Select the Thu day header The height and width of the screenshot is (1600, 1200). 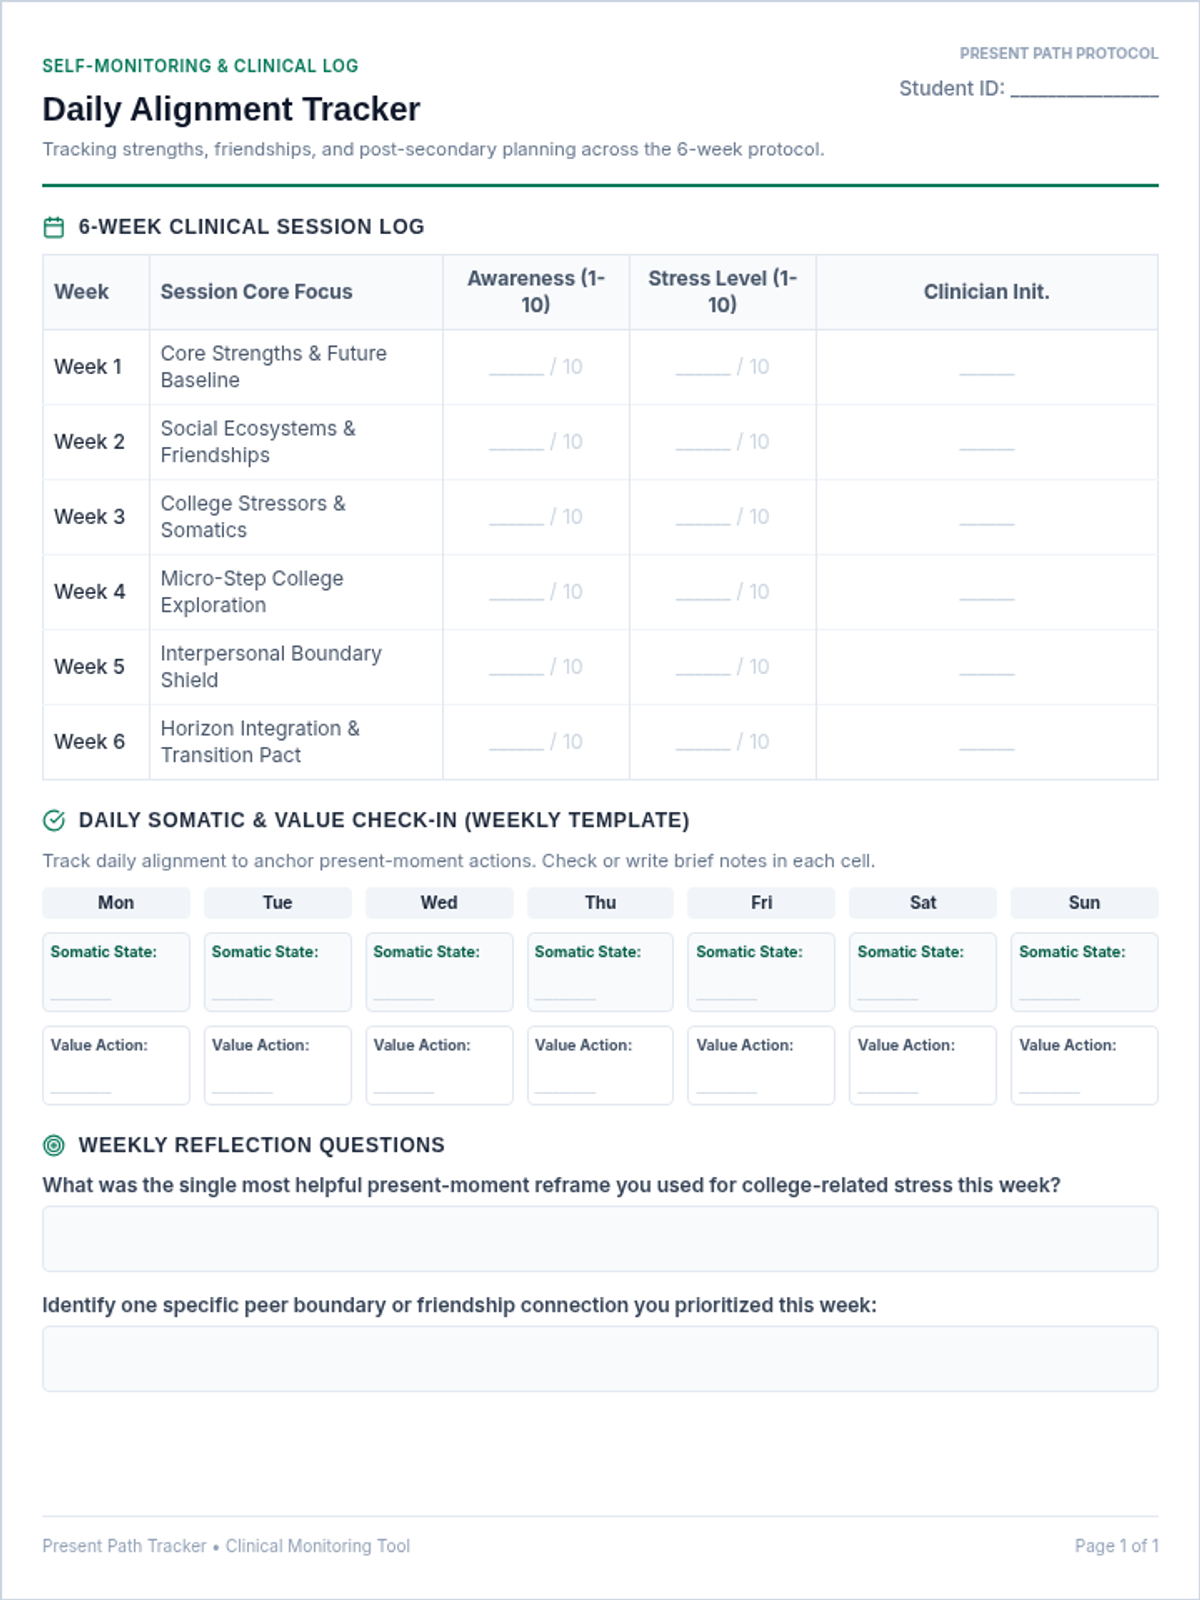tap(600, 903)
